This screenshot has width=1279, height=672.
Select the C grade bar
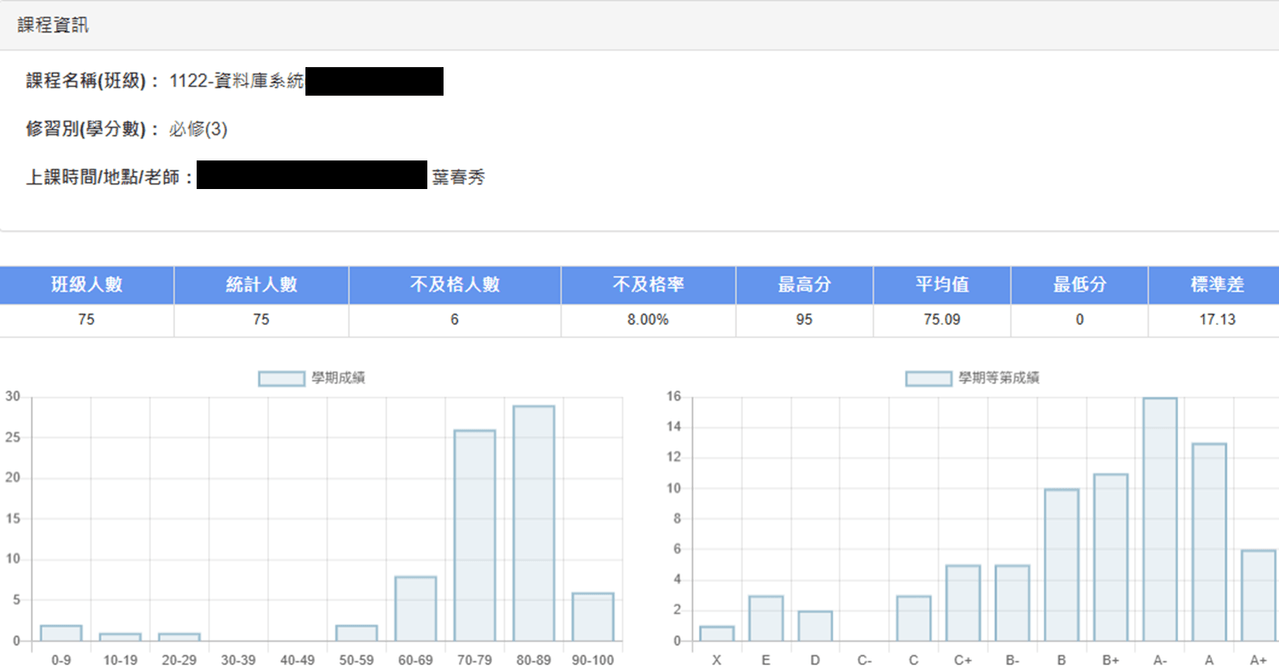[914, 618]
